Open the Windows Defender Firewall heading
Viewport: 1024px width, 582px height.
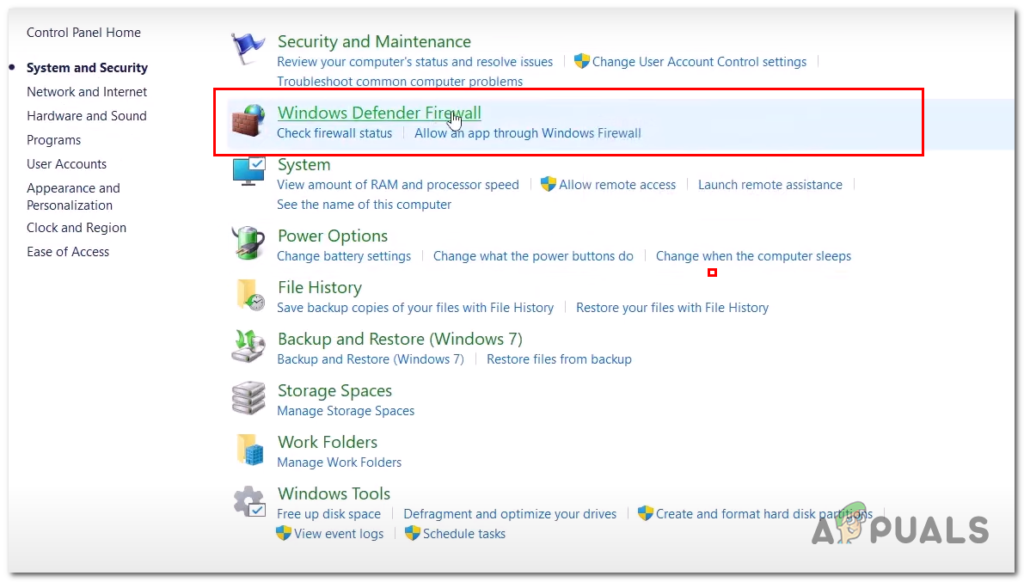point(379,112)
